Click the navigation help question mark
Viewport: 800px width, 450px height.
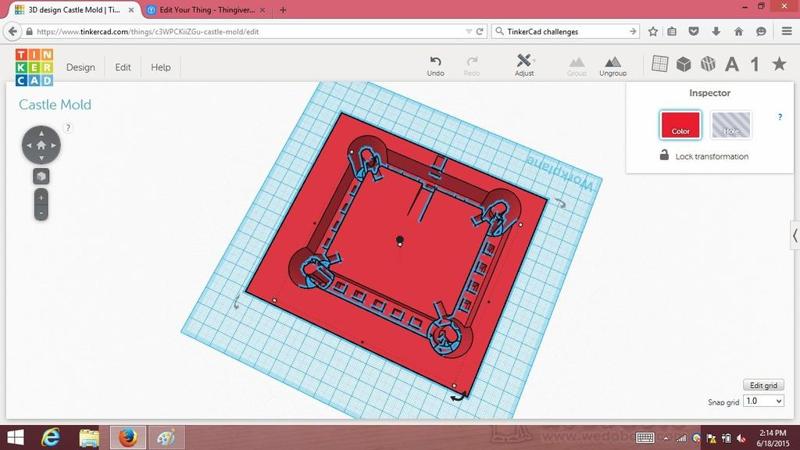click(x=68, y=128)
